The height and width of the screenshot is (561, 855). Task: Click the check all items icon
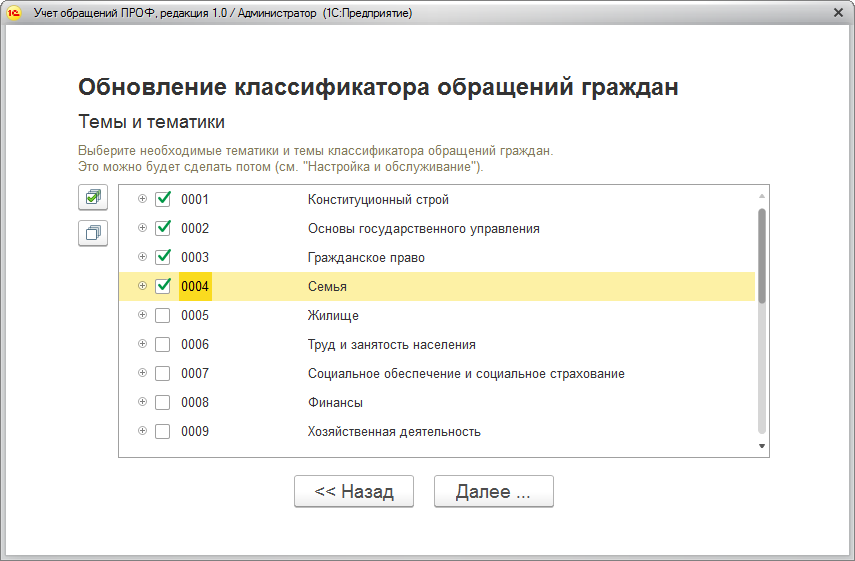[93, 198]
